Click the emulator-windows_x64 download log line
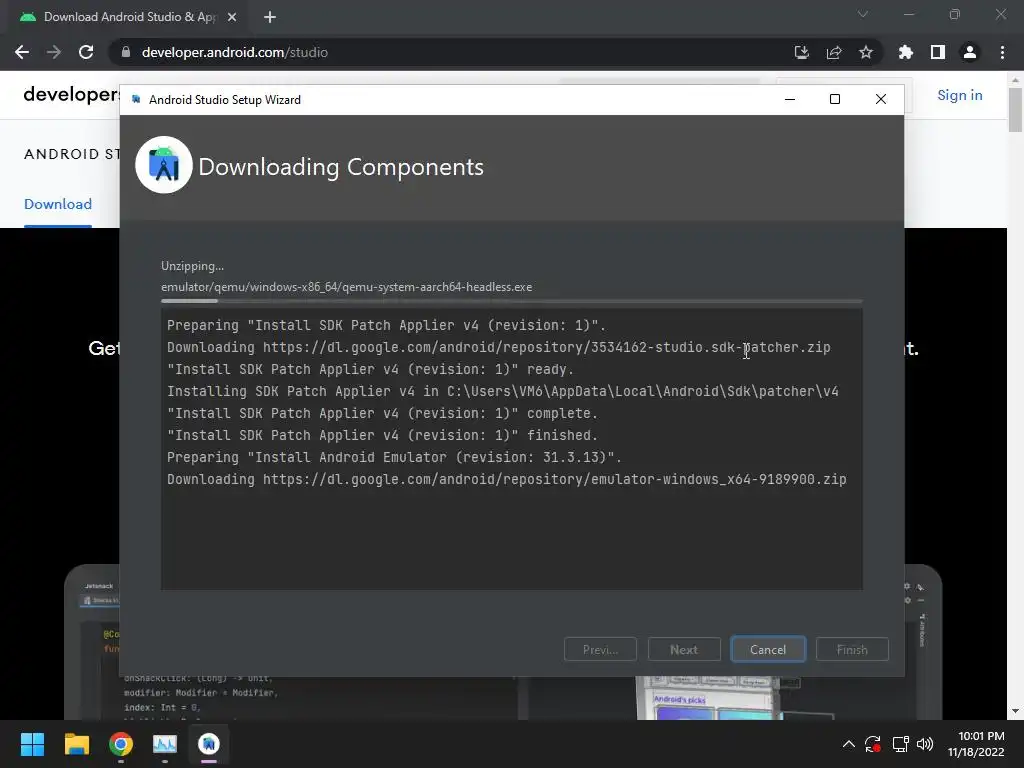The height and width of the screenshot is (768, 1024). (506, 479)
